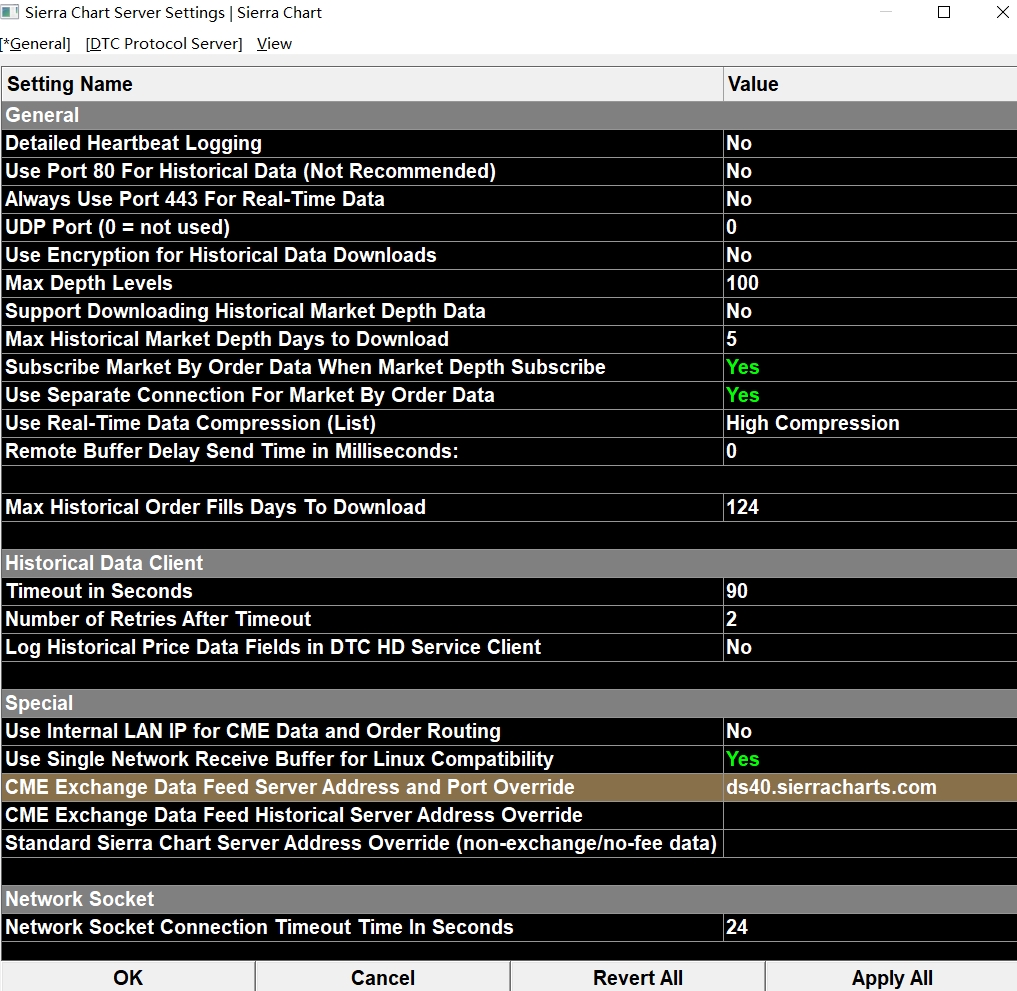Toggle Detailed Heartbeat Logging value

click(870, 143)
